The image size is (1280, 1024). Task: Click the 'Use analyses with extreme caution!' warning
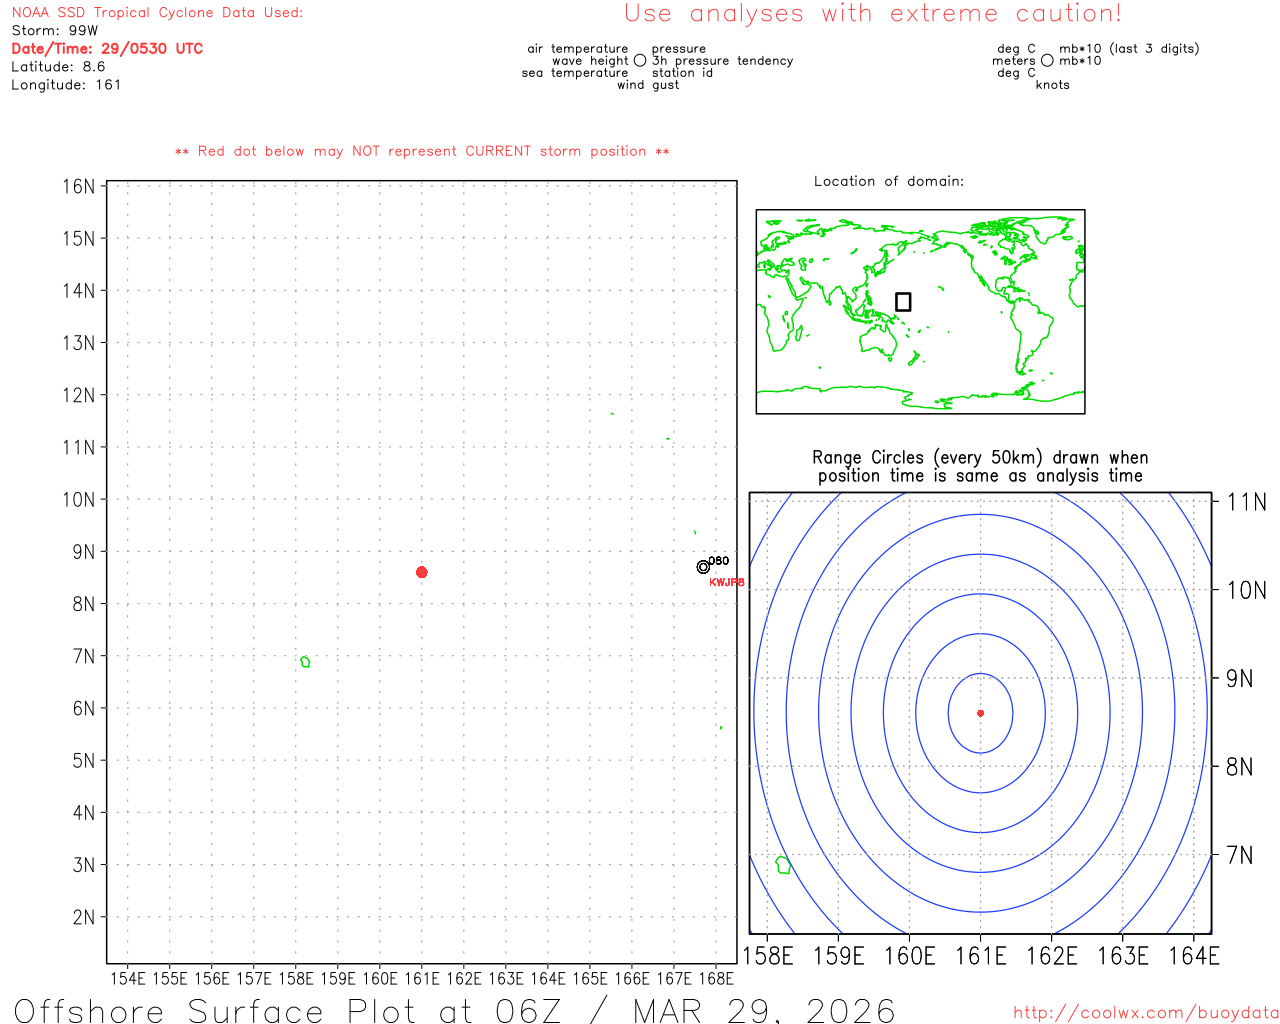coord(872,14)
